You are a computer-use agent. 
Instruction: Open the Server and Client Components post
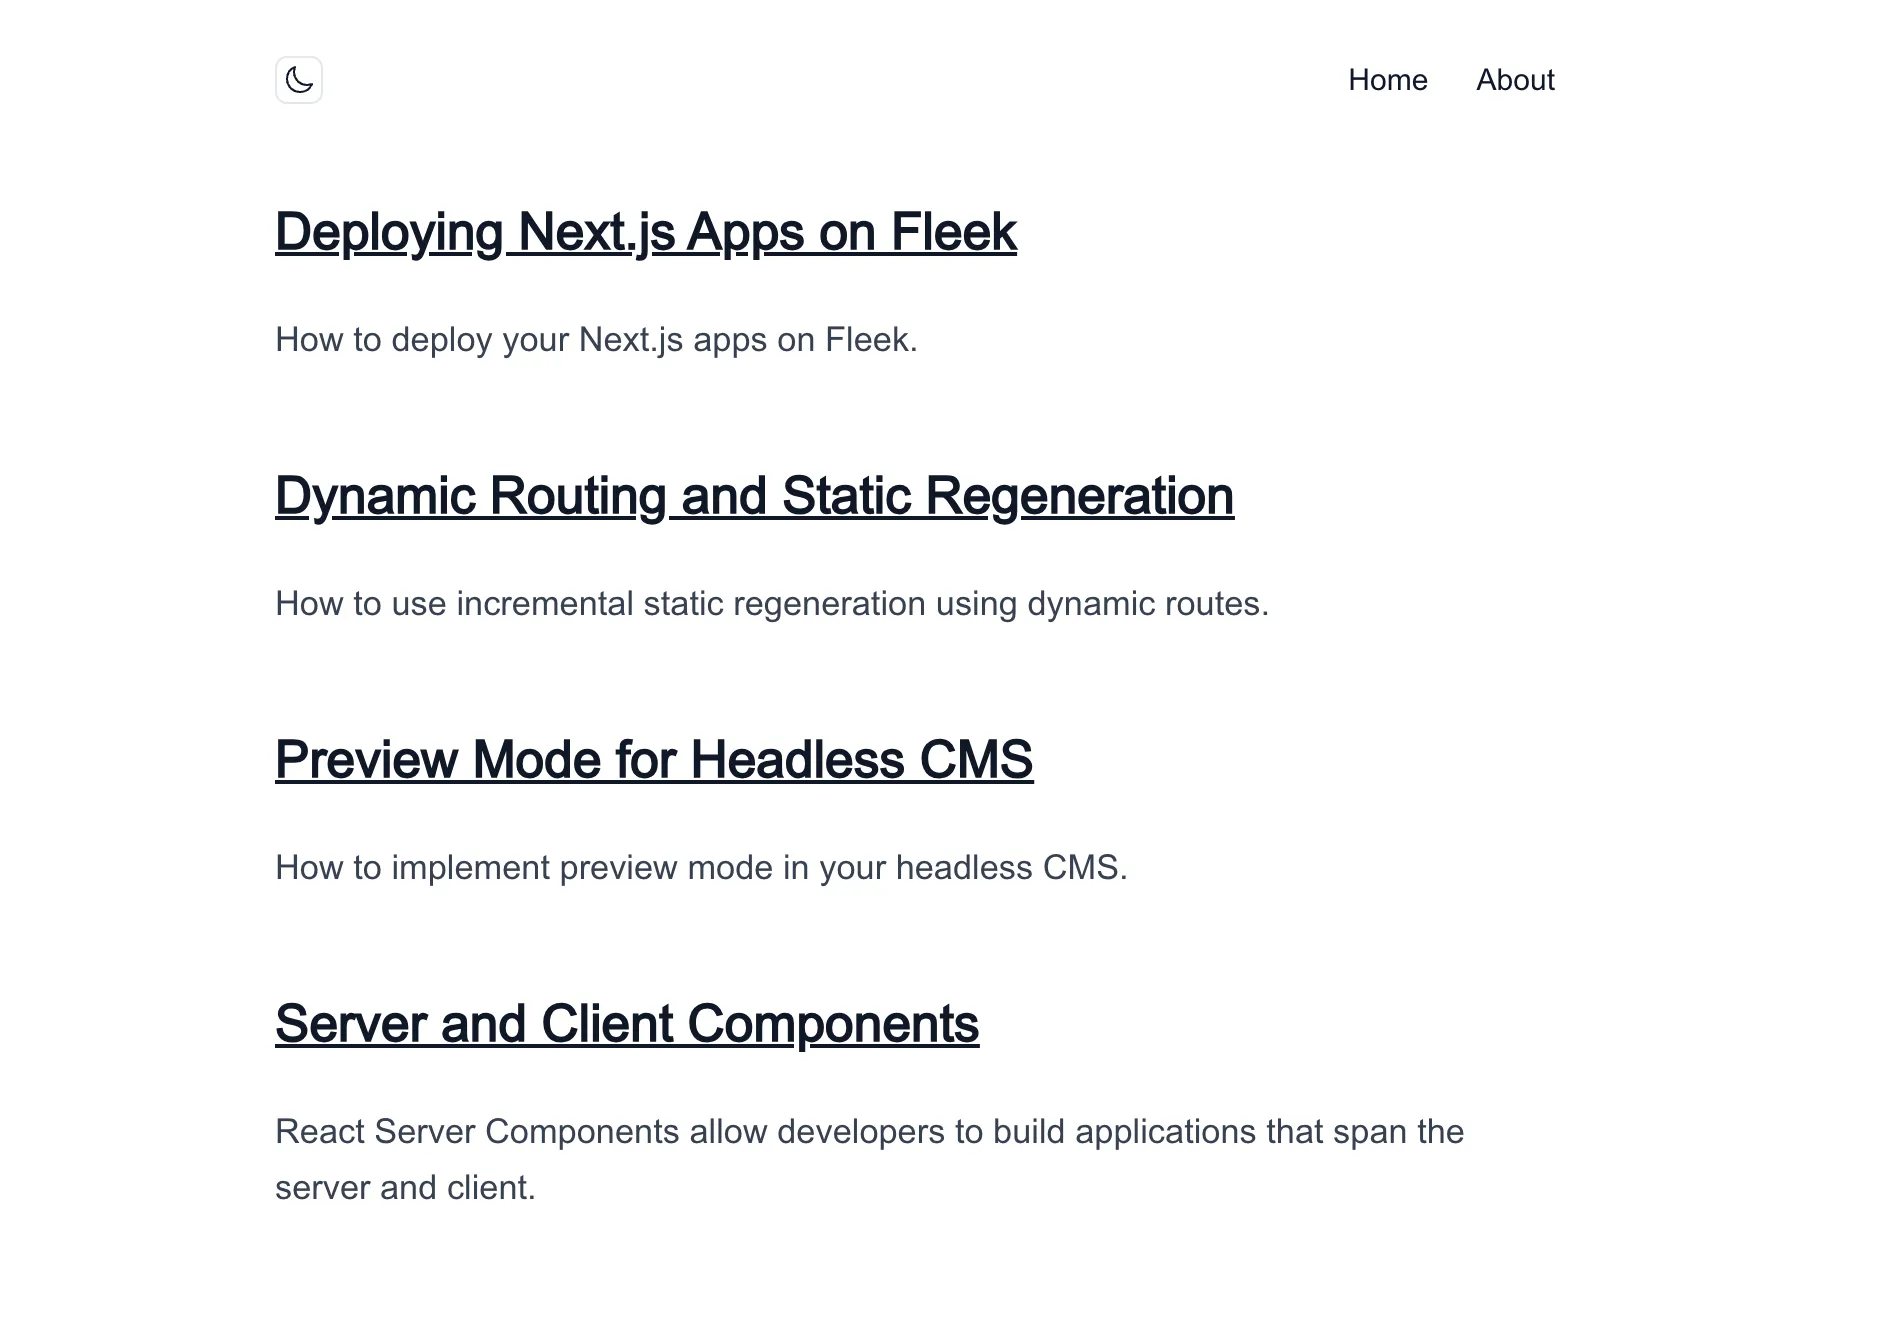pyautogui.click(x=627, y=1024)
